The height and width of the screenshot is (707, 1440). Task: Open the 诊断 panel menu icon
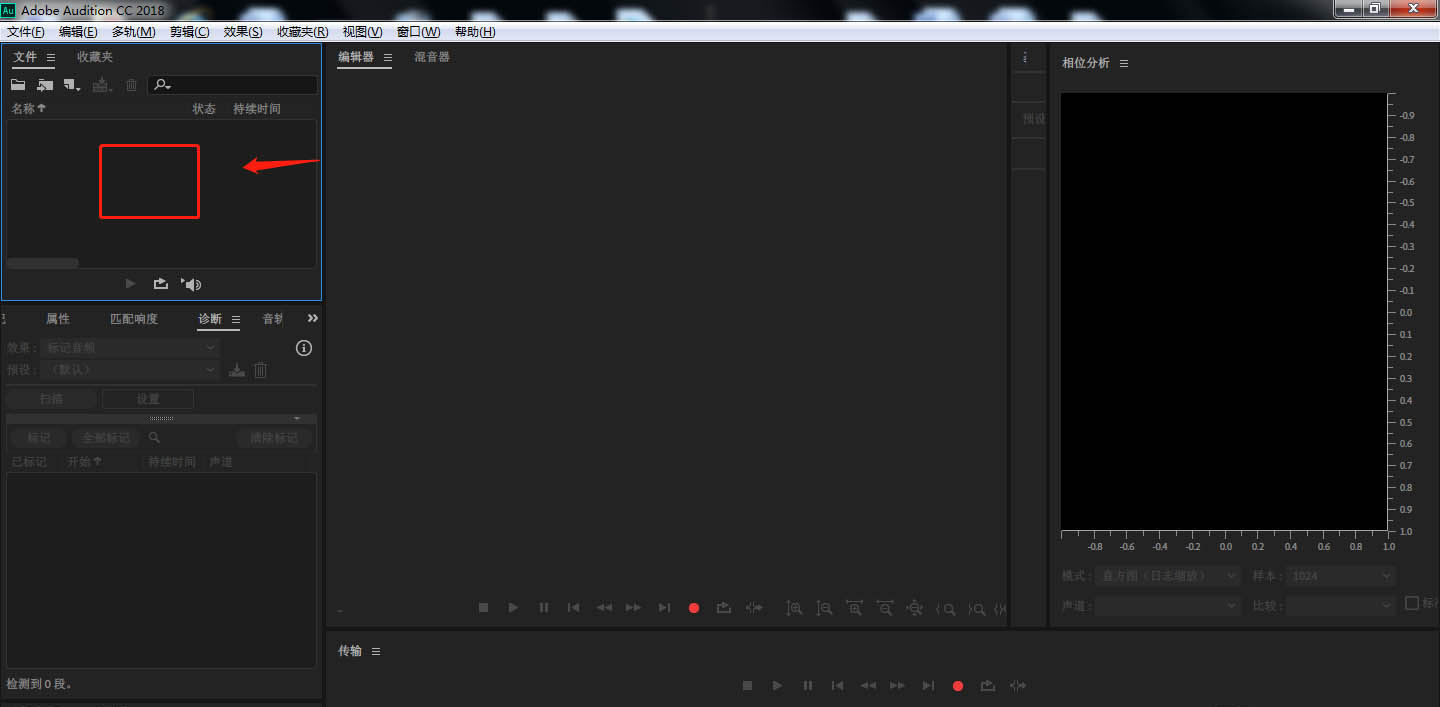[x=236, y=320]
